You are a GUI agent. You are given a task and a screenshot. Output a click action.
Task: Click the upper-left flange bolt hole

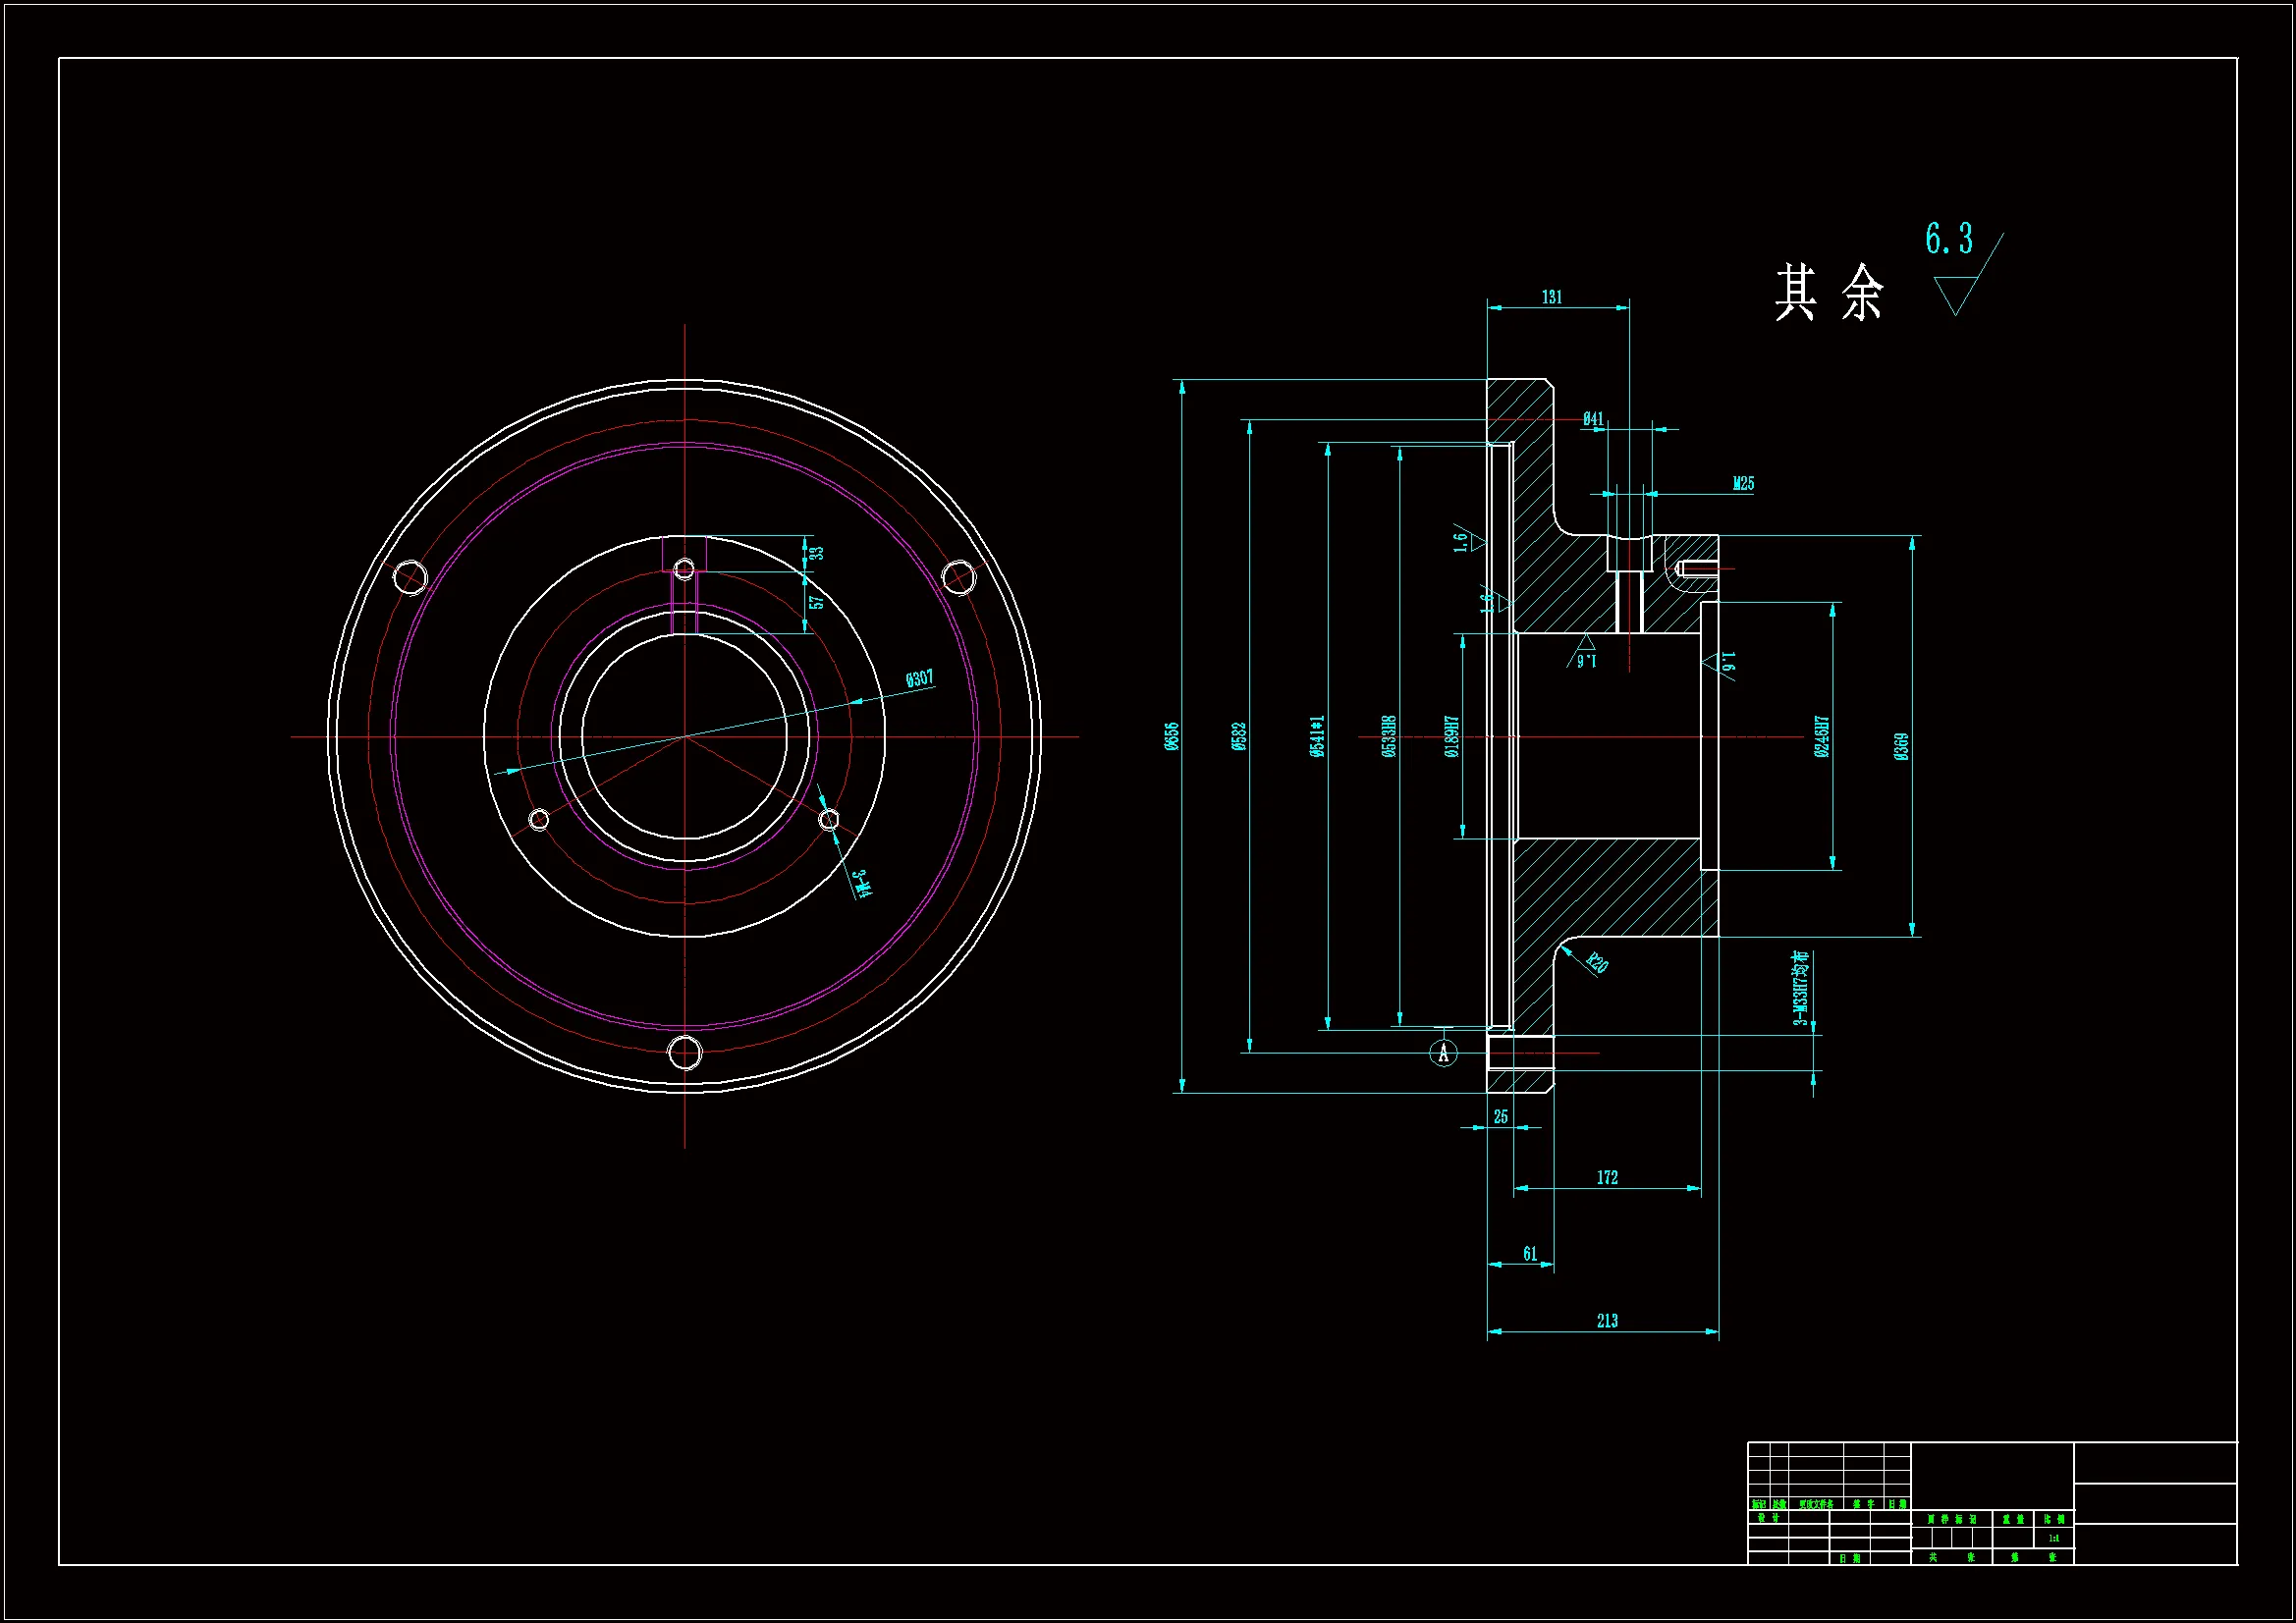[x=410, y=577]
